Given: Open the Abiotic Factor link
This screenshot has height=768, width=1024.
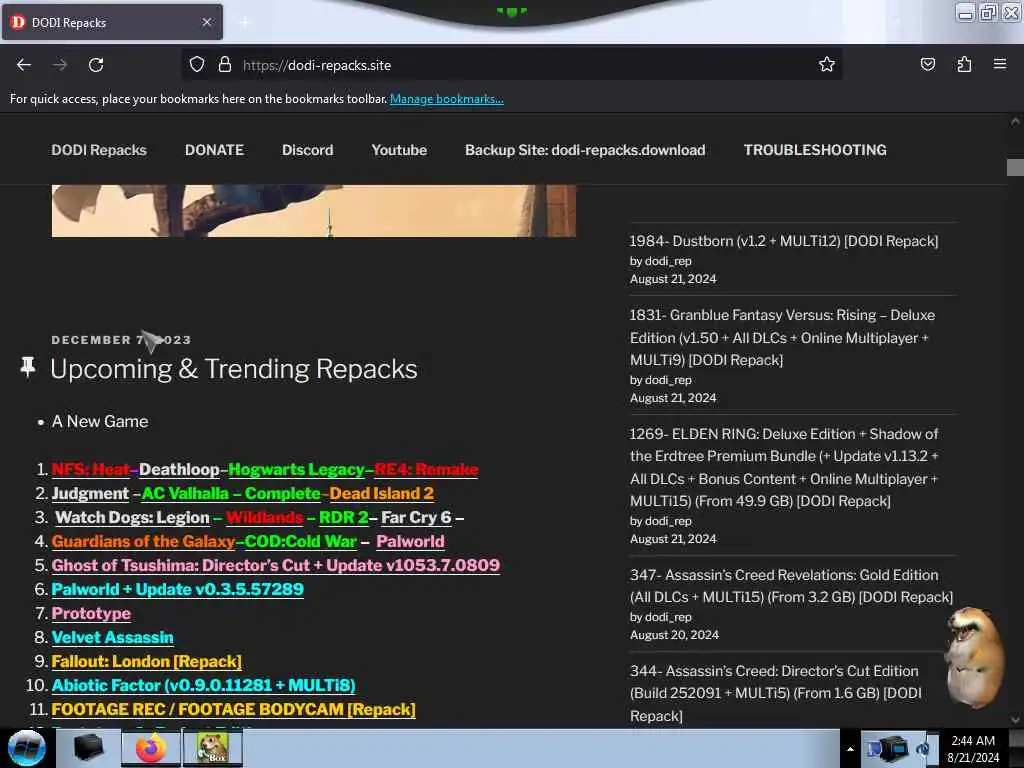Looking at the screenshot, I should click(x=204, y=686).
